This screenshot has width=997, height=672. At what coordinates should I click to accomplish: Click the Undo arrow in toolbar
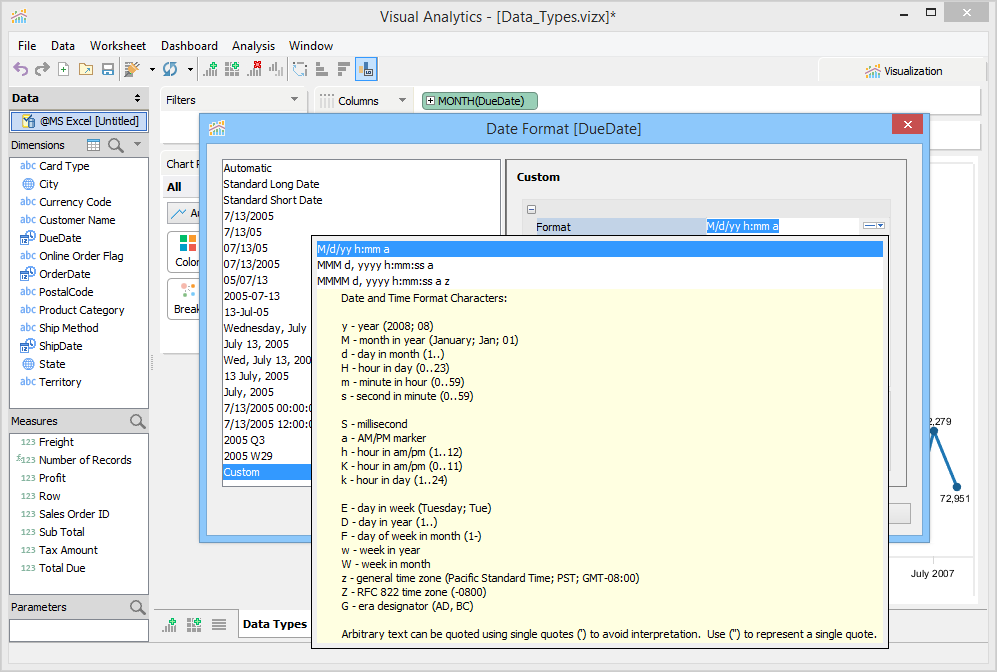20,70
